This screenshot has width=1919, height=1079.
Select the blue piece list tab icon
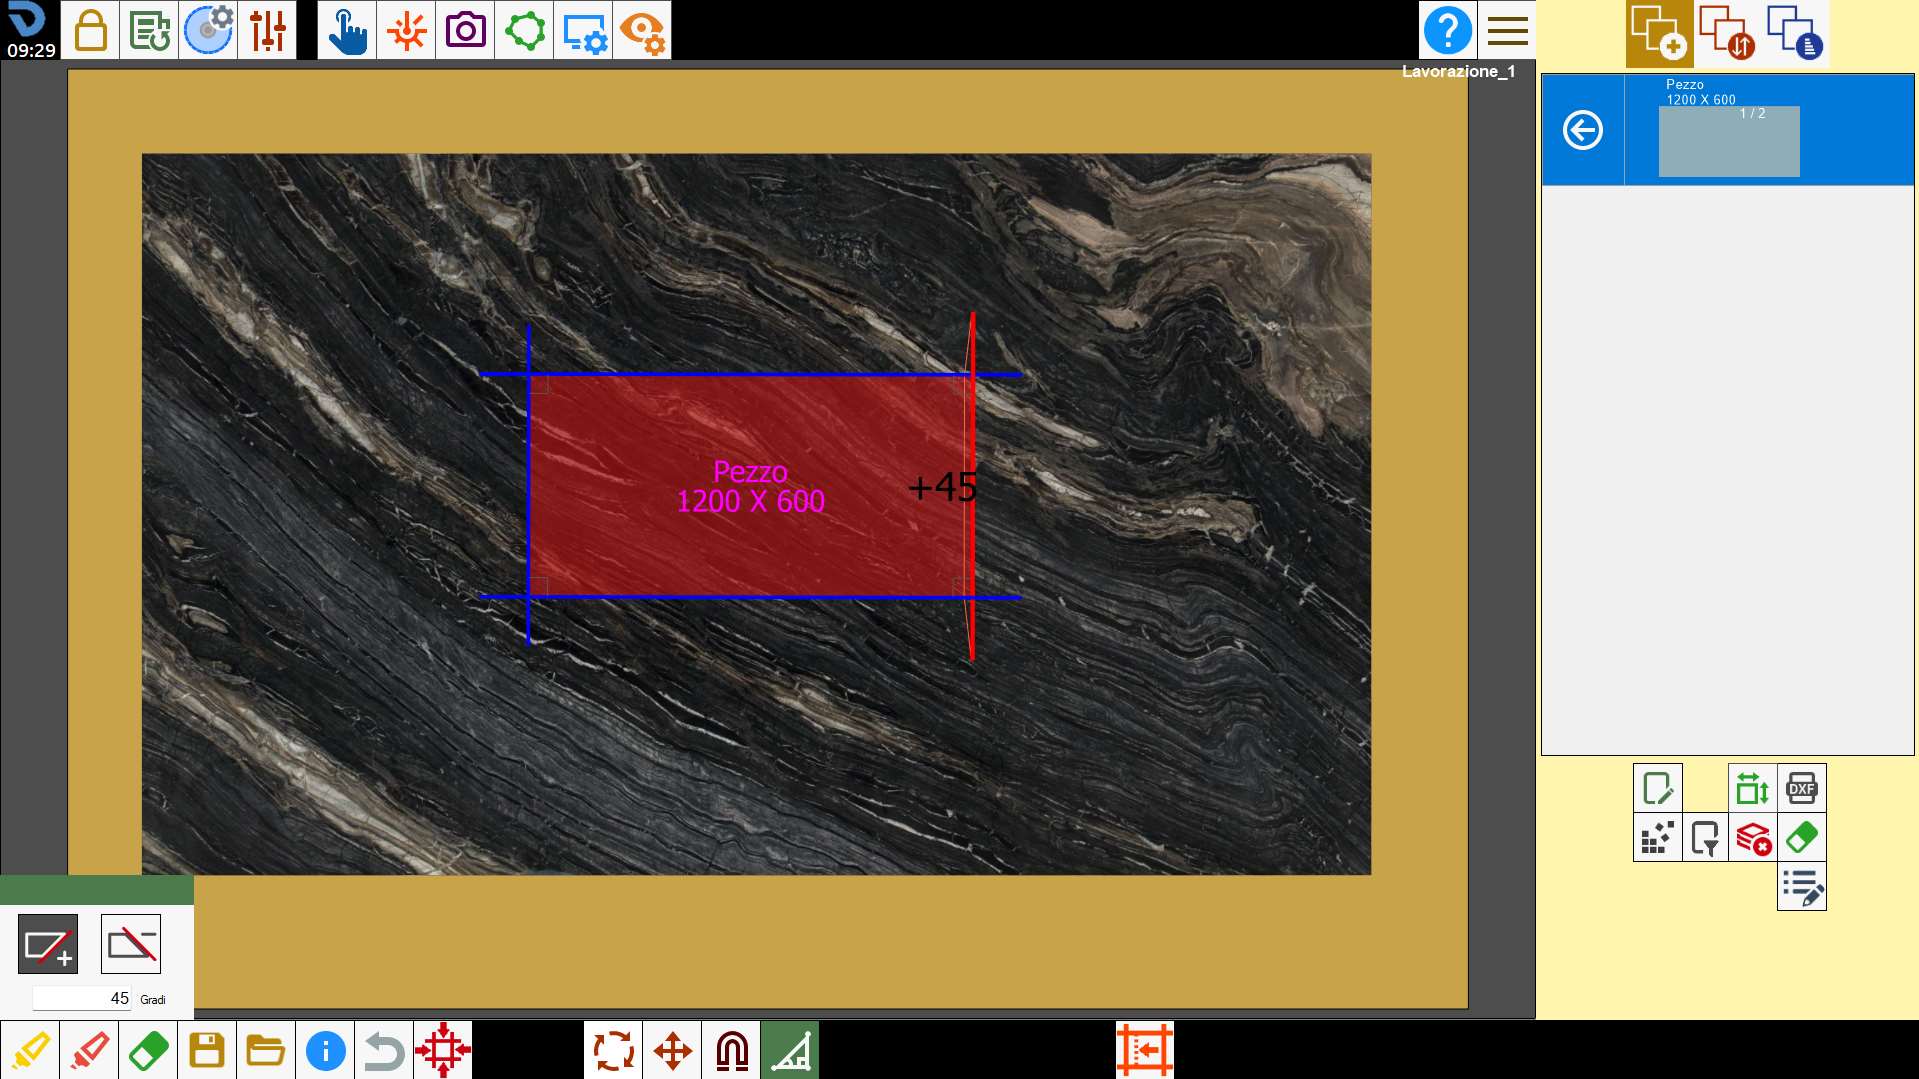pyautogui.click(x=1795, y=34)
